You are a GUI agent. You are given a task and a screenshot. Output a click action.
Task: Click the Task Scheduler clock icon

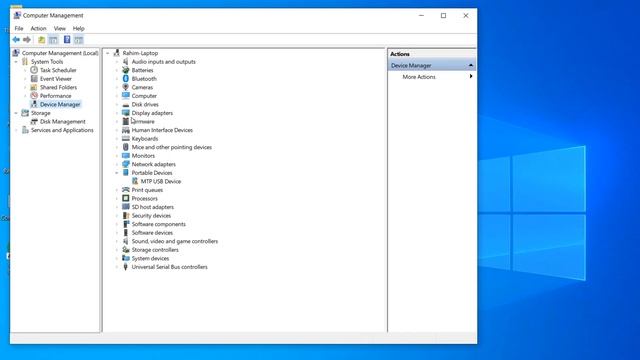tap(34, 70)
